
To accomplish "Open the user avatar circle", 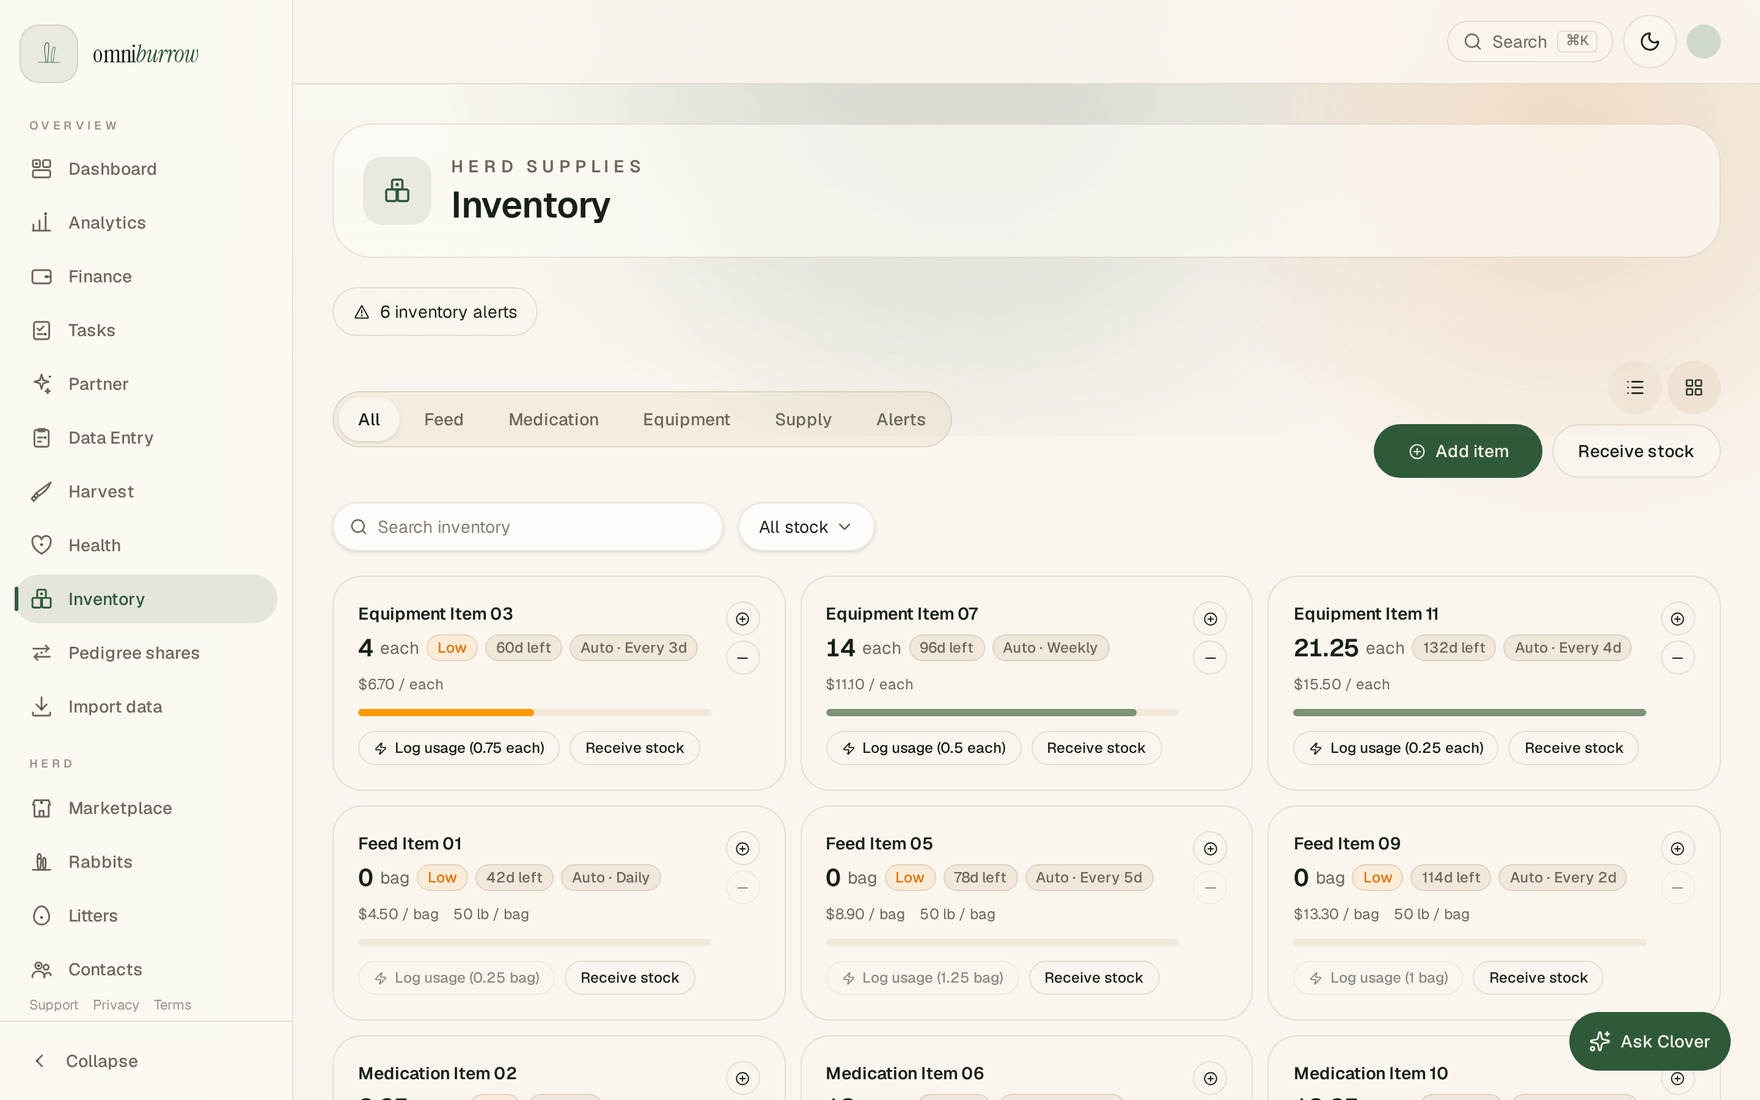I will coord(1704,42).
